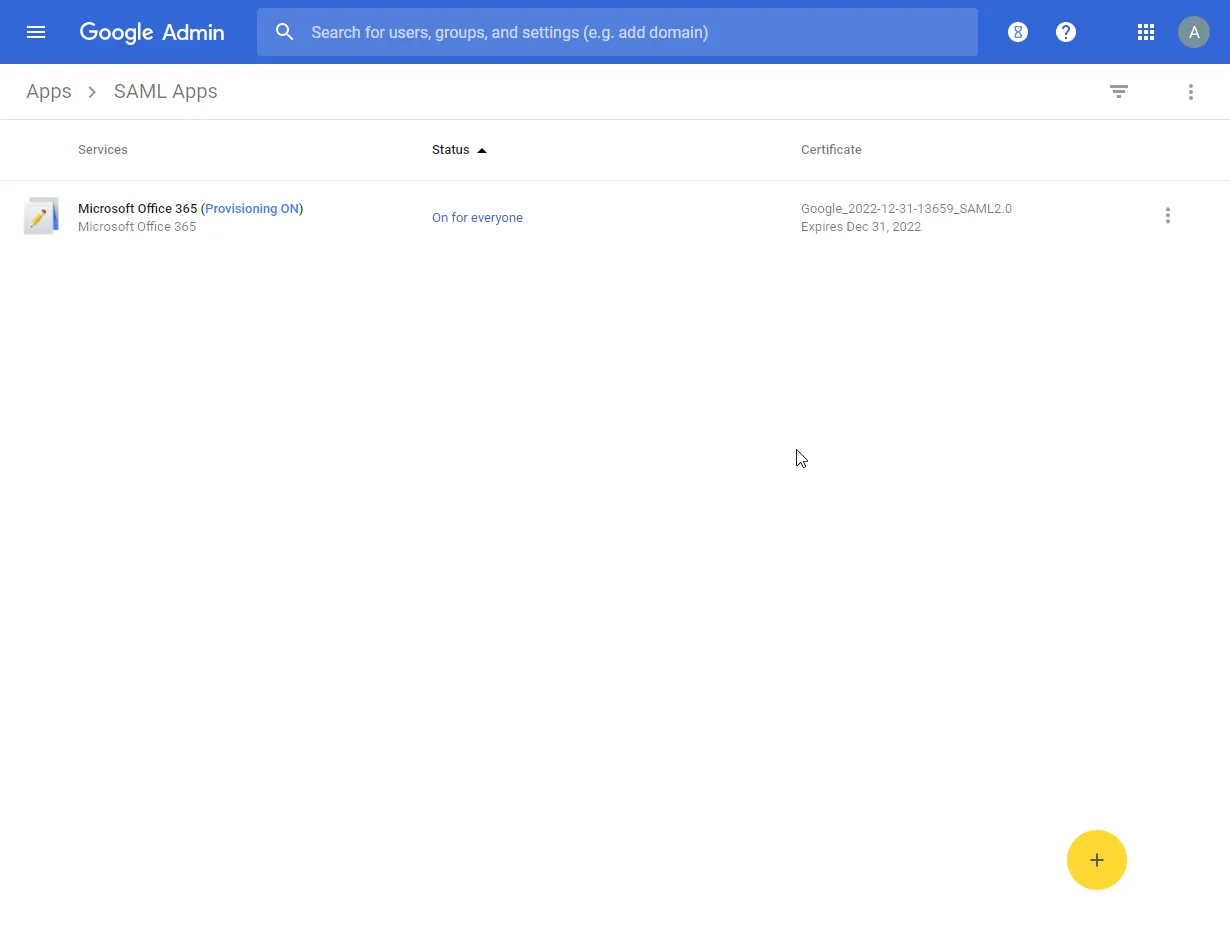Click the chevron between Apps and SAML Apps
Image resolution: width=1230 pixels, height=930 pixels.
click(92, 92)
